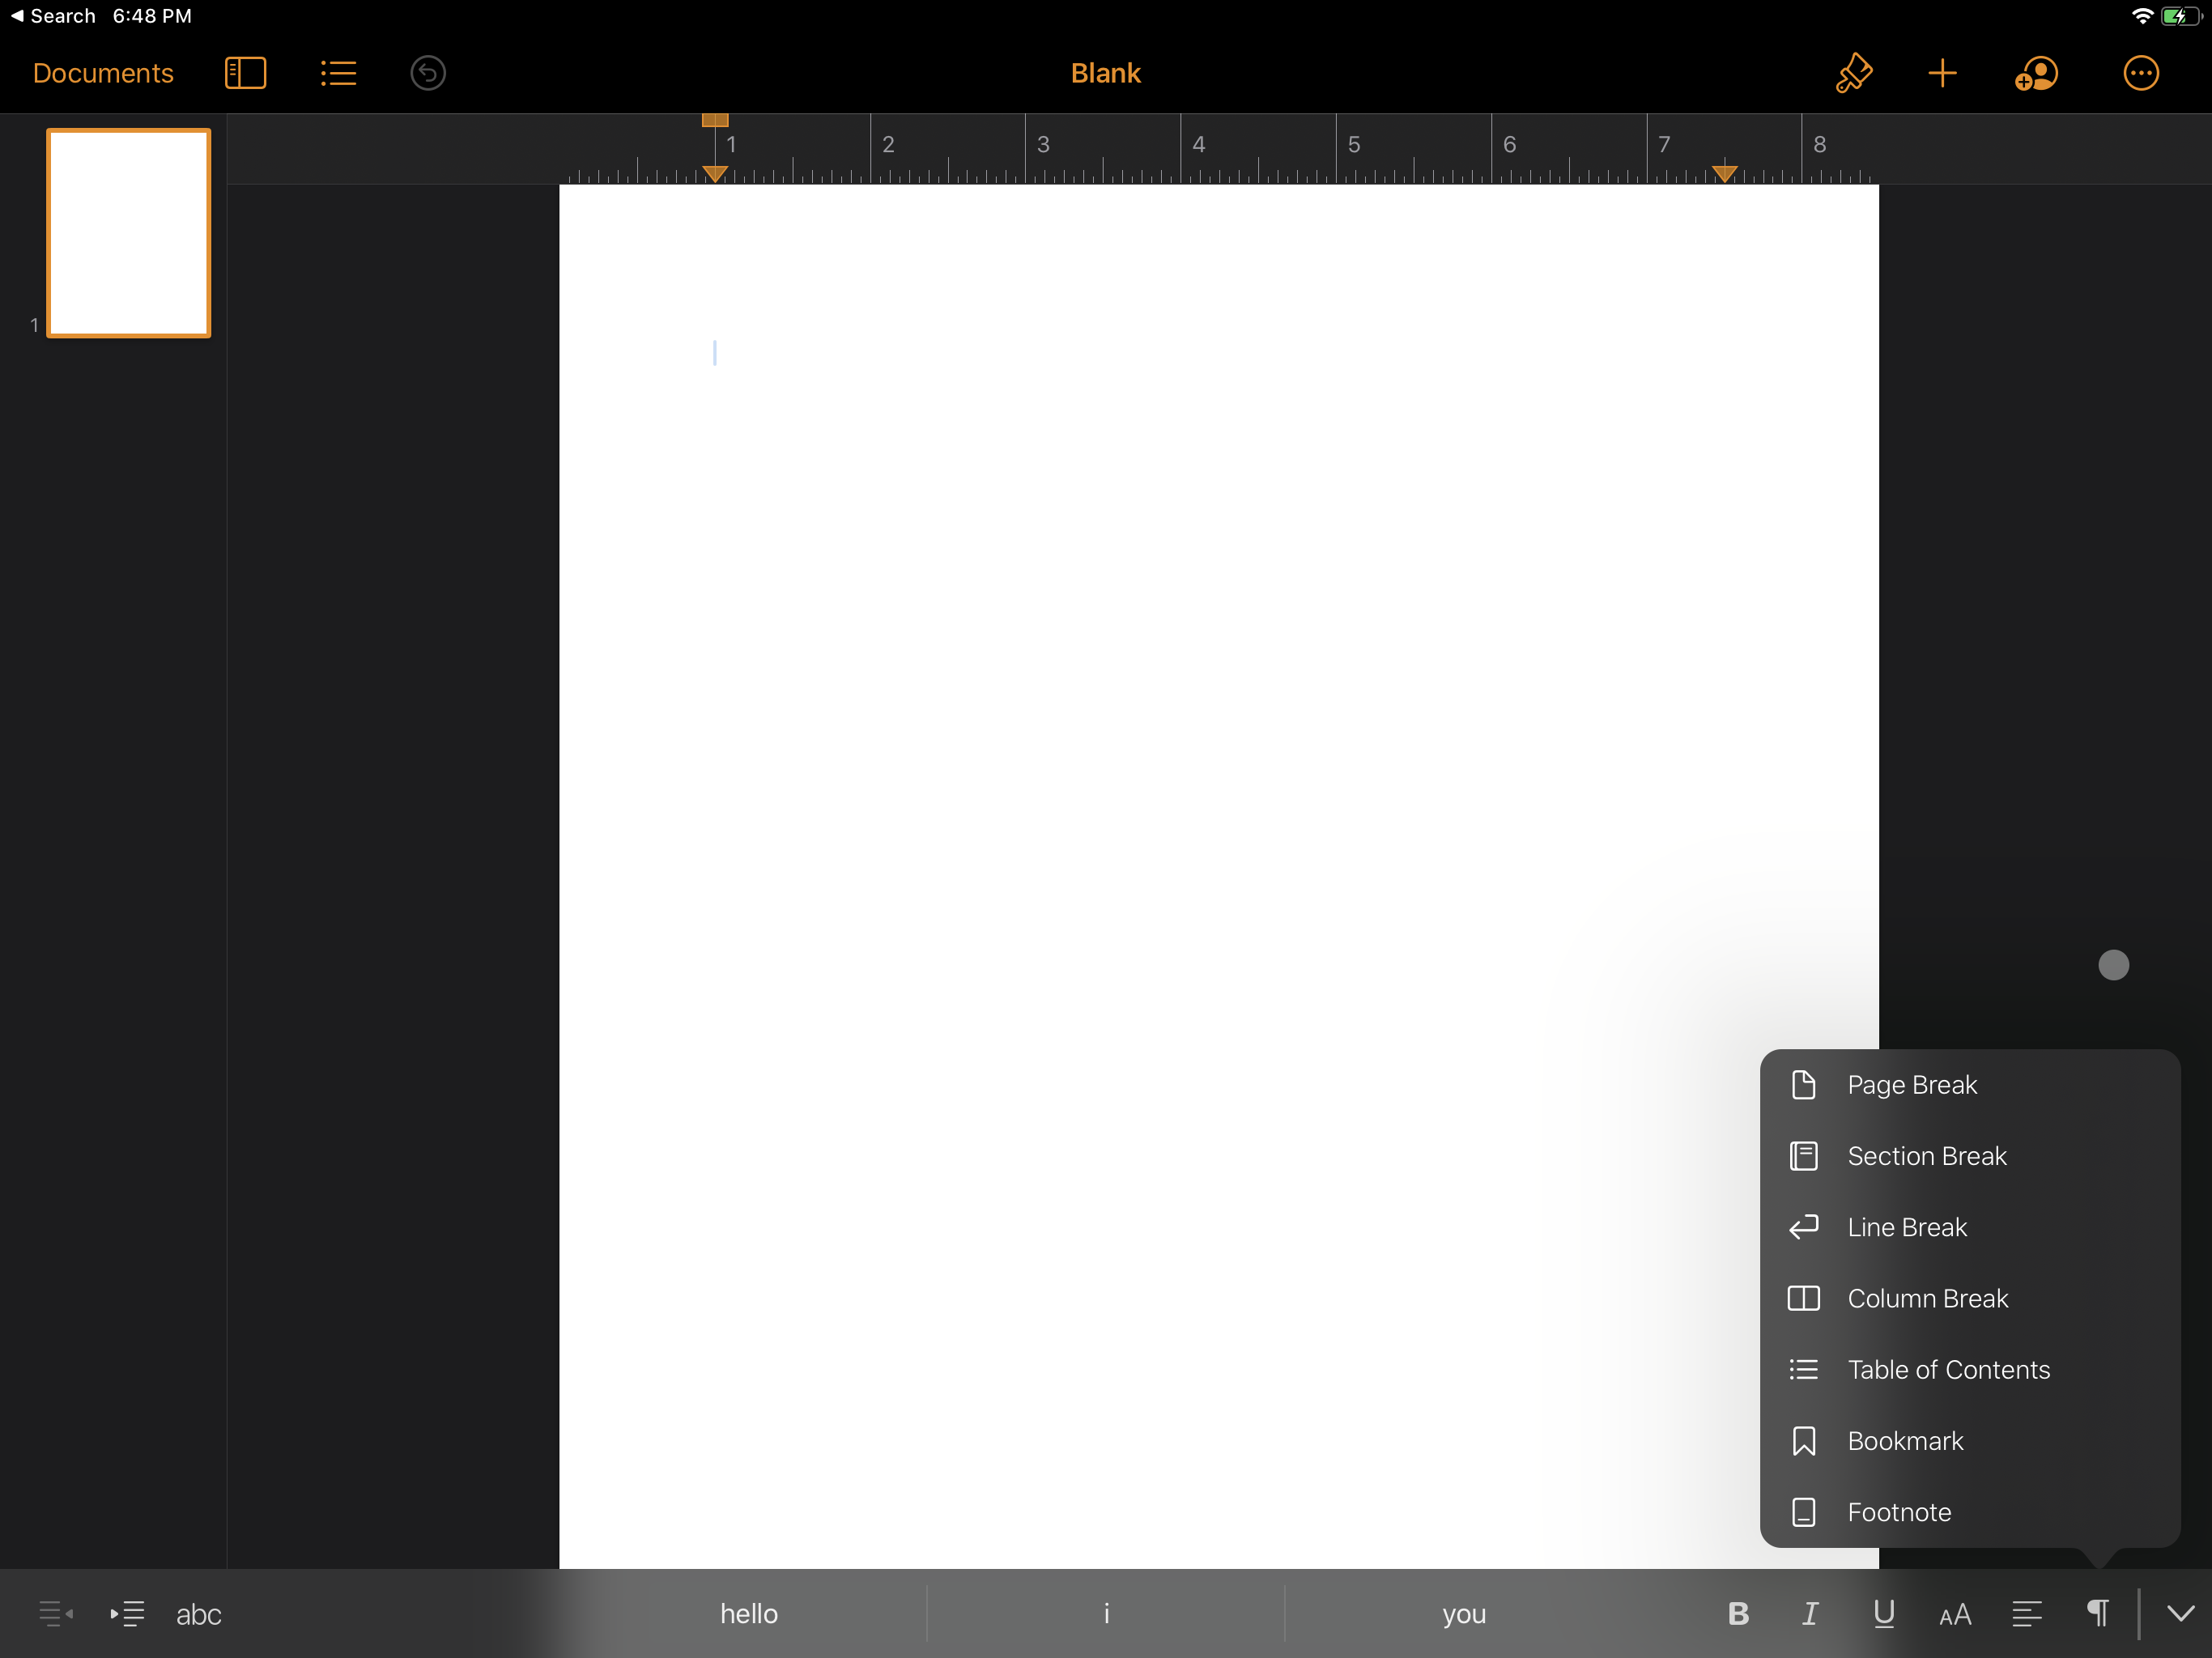The height and width of the screenshot is (1658, 2212).
Task: Choose Table of Contents from menu
Action: 1947,1369
